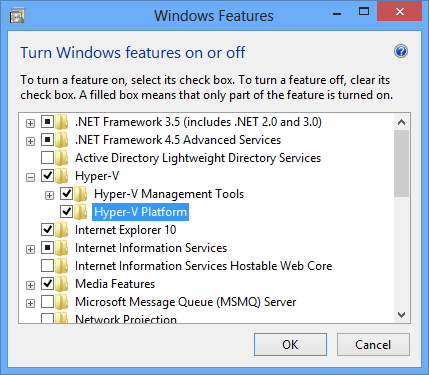Select 'Microsoft Message Queue (MSMQ) Server' label

tap(186, 302)
